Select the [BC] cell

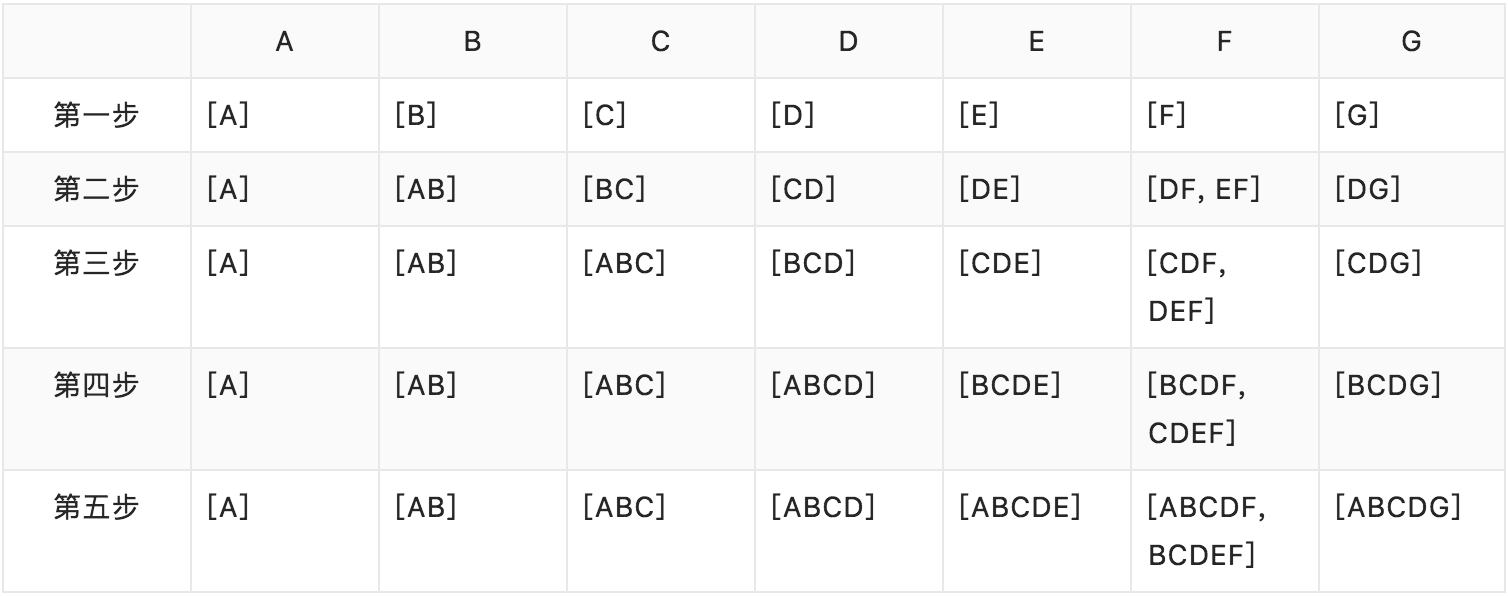[x=614, y=189]
